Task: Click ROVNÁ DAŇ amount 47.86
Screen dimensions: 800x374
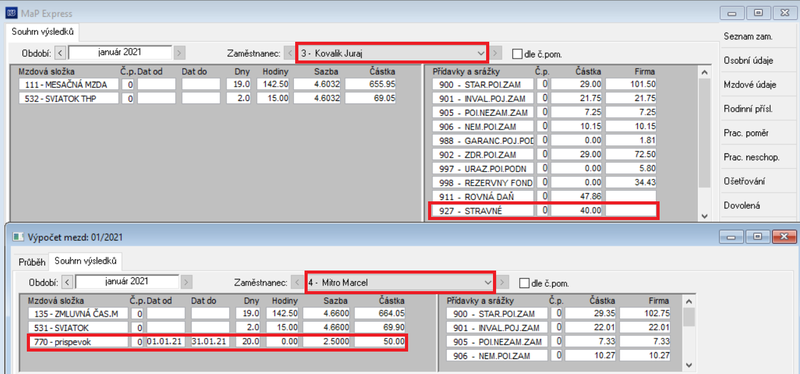Action: (577, 196)
